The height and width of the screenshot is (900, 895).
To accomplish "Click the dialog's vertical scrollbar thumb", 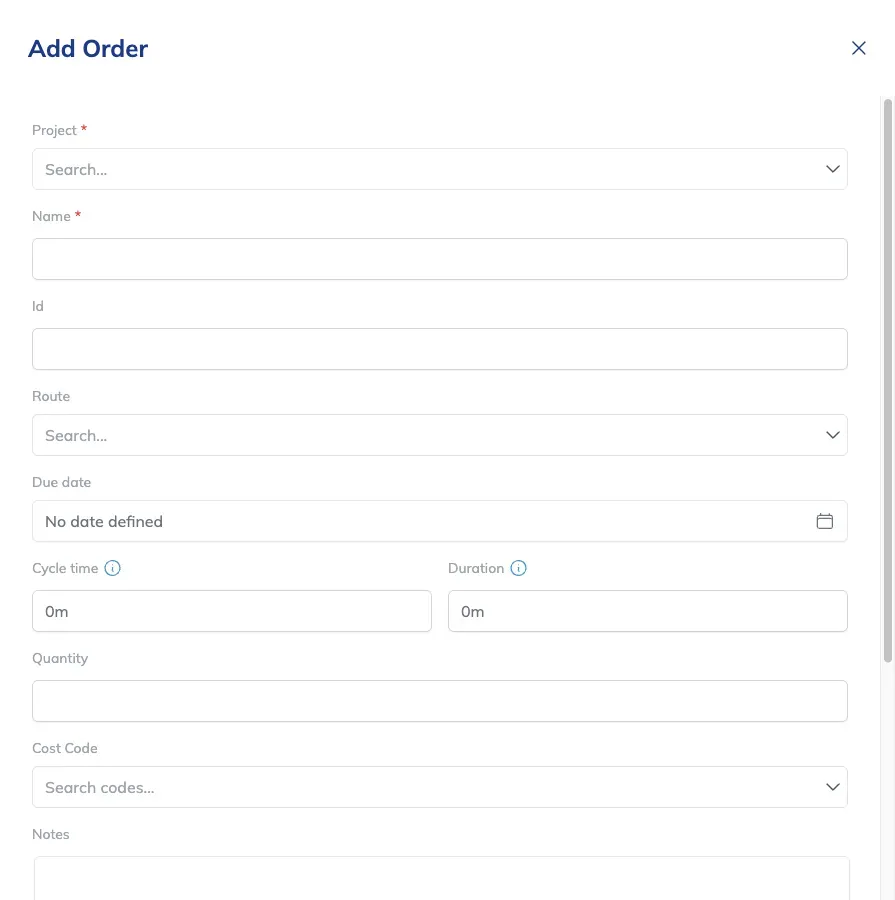I will tap(888, 381).
